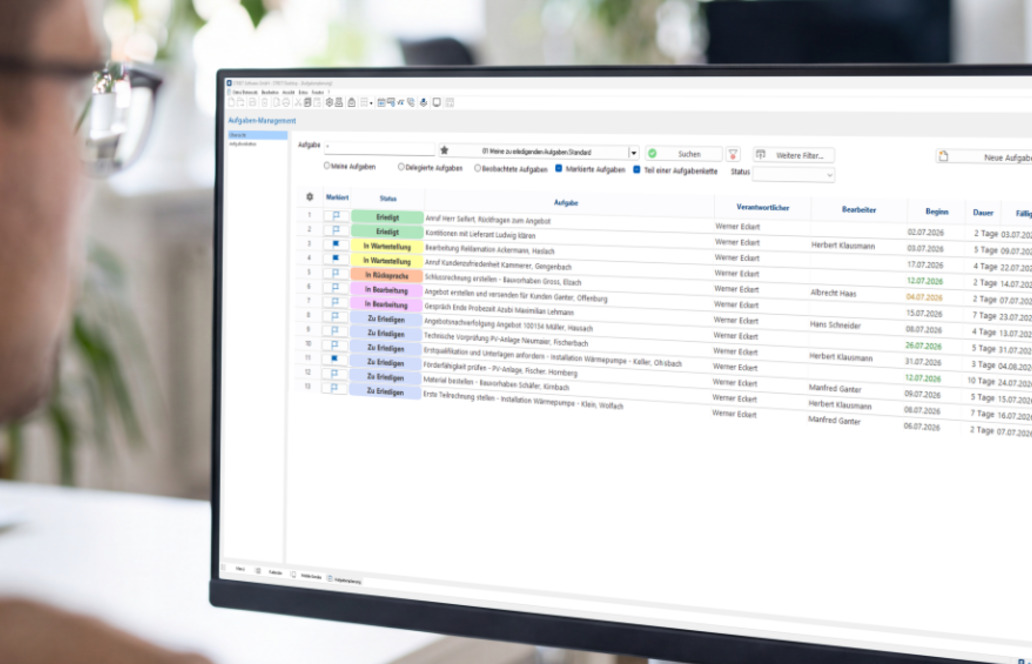Click the green date '26.07.2026'
This screenshot has height=664, width=1032.
point(923,345)
